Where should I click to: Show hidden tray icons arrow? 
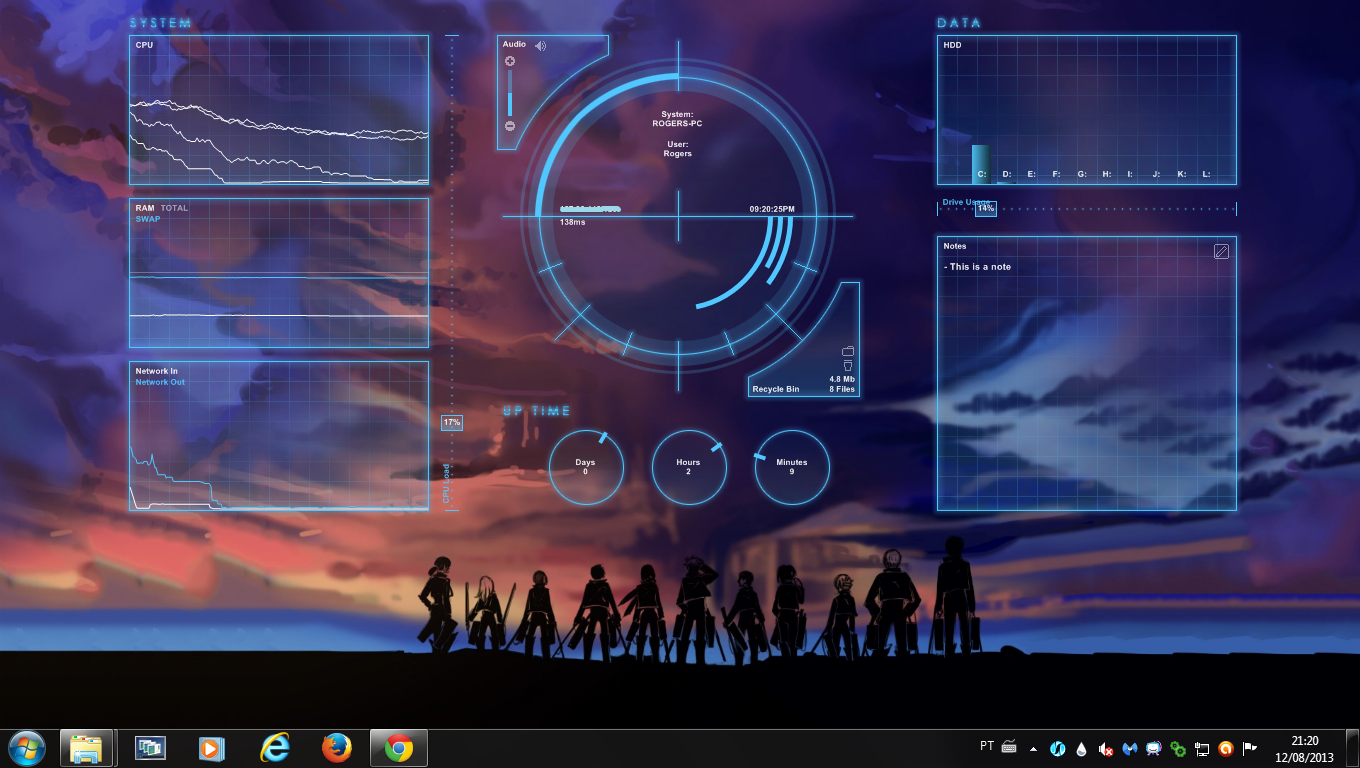click(x=1034, y=748)
